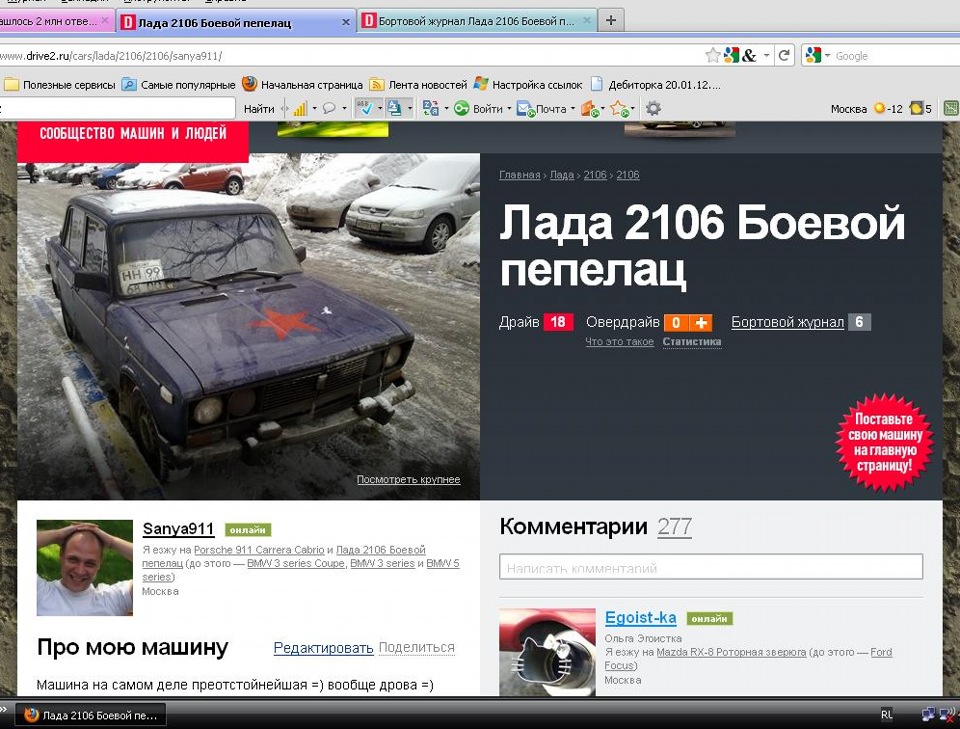Screen dimensions: 960x729
Task: Click the weather icon next to Москва -12
Action: [879, 106]
